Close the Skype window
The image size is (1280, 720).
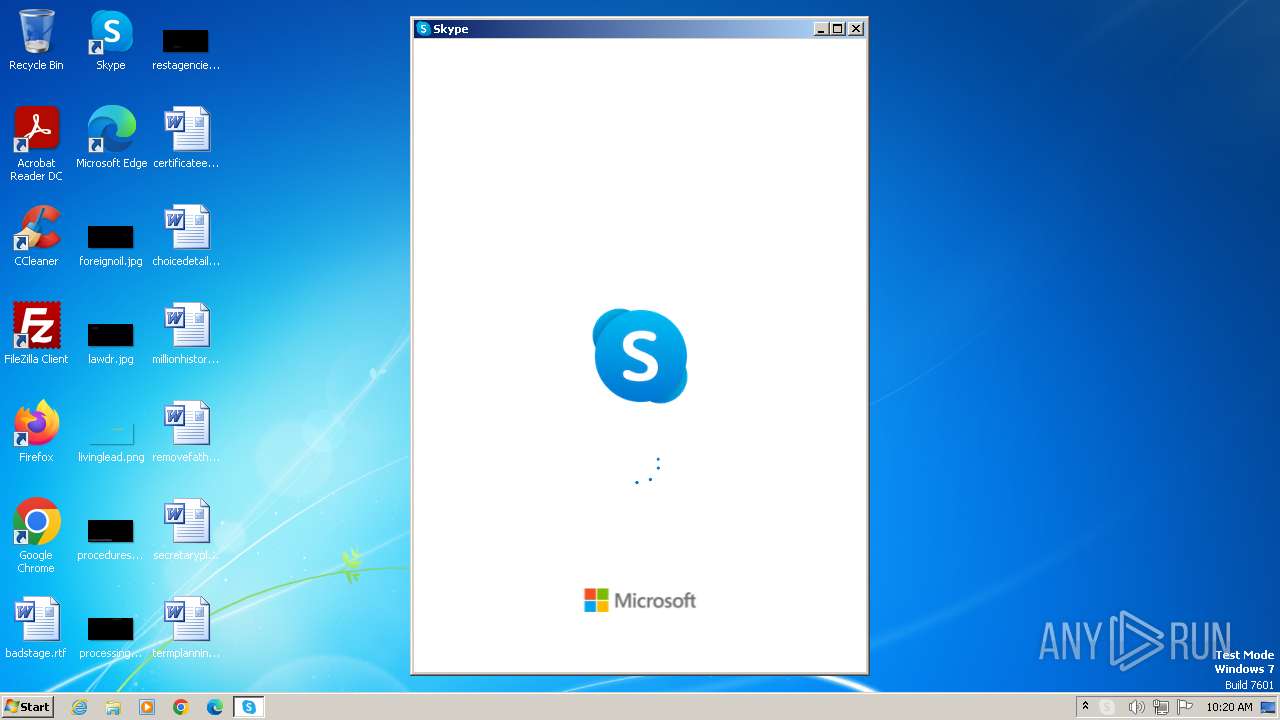click(856, 29)
